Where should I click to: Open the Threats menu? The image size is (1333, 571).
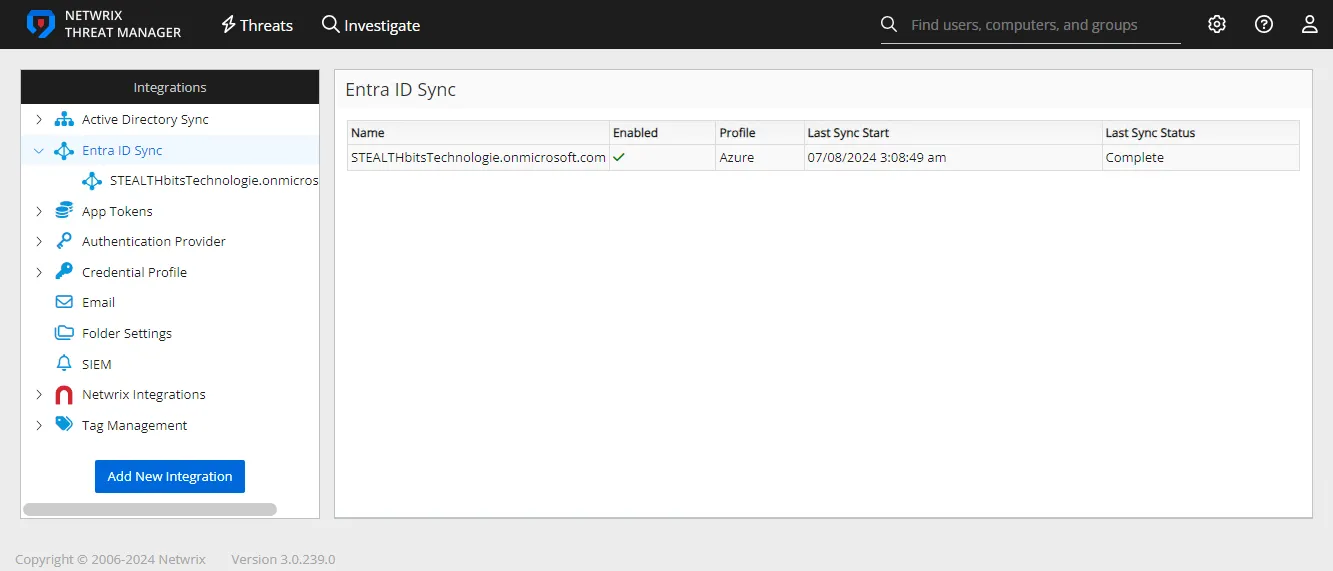click(257, 25)
